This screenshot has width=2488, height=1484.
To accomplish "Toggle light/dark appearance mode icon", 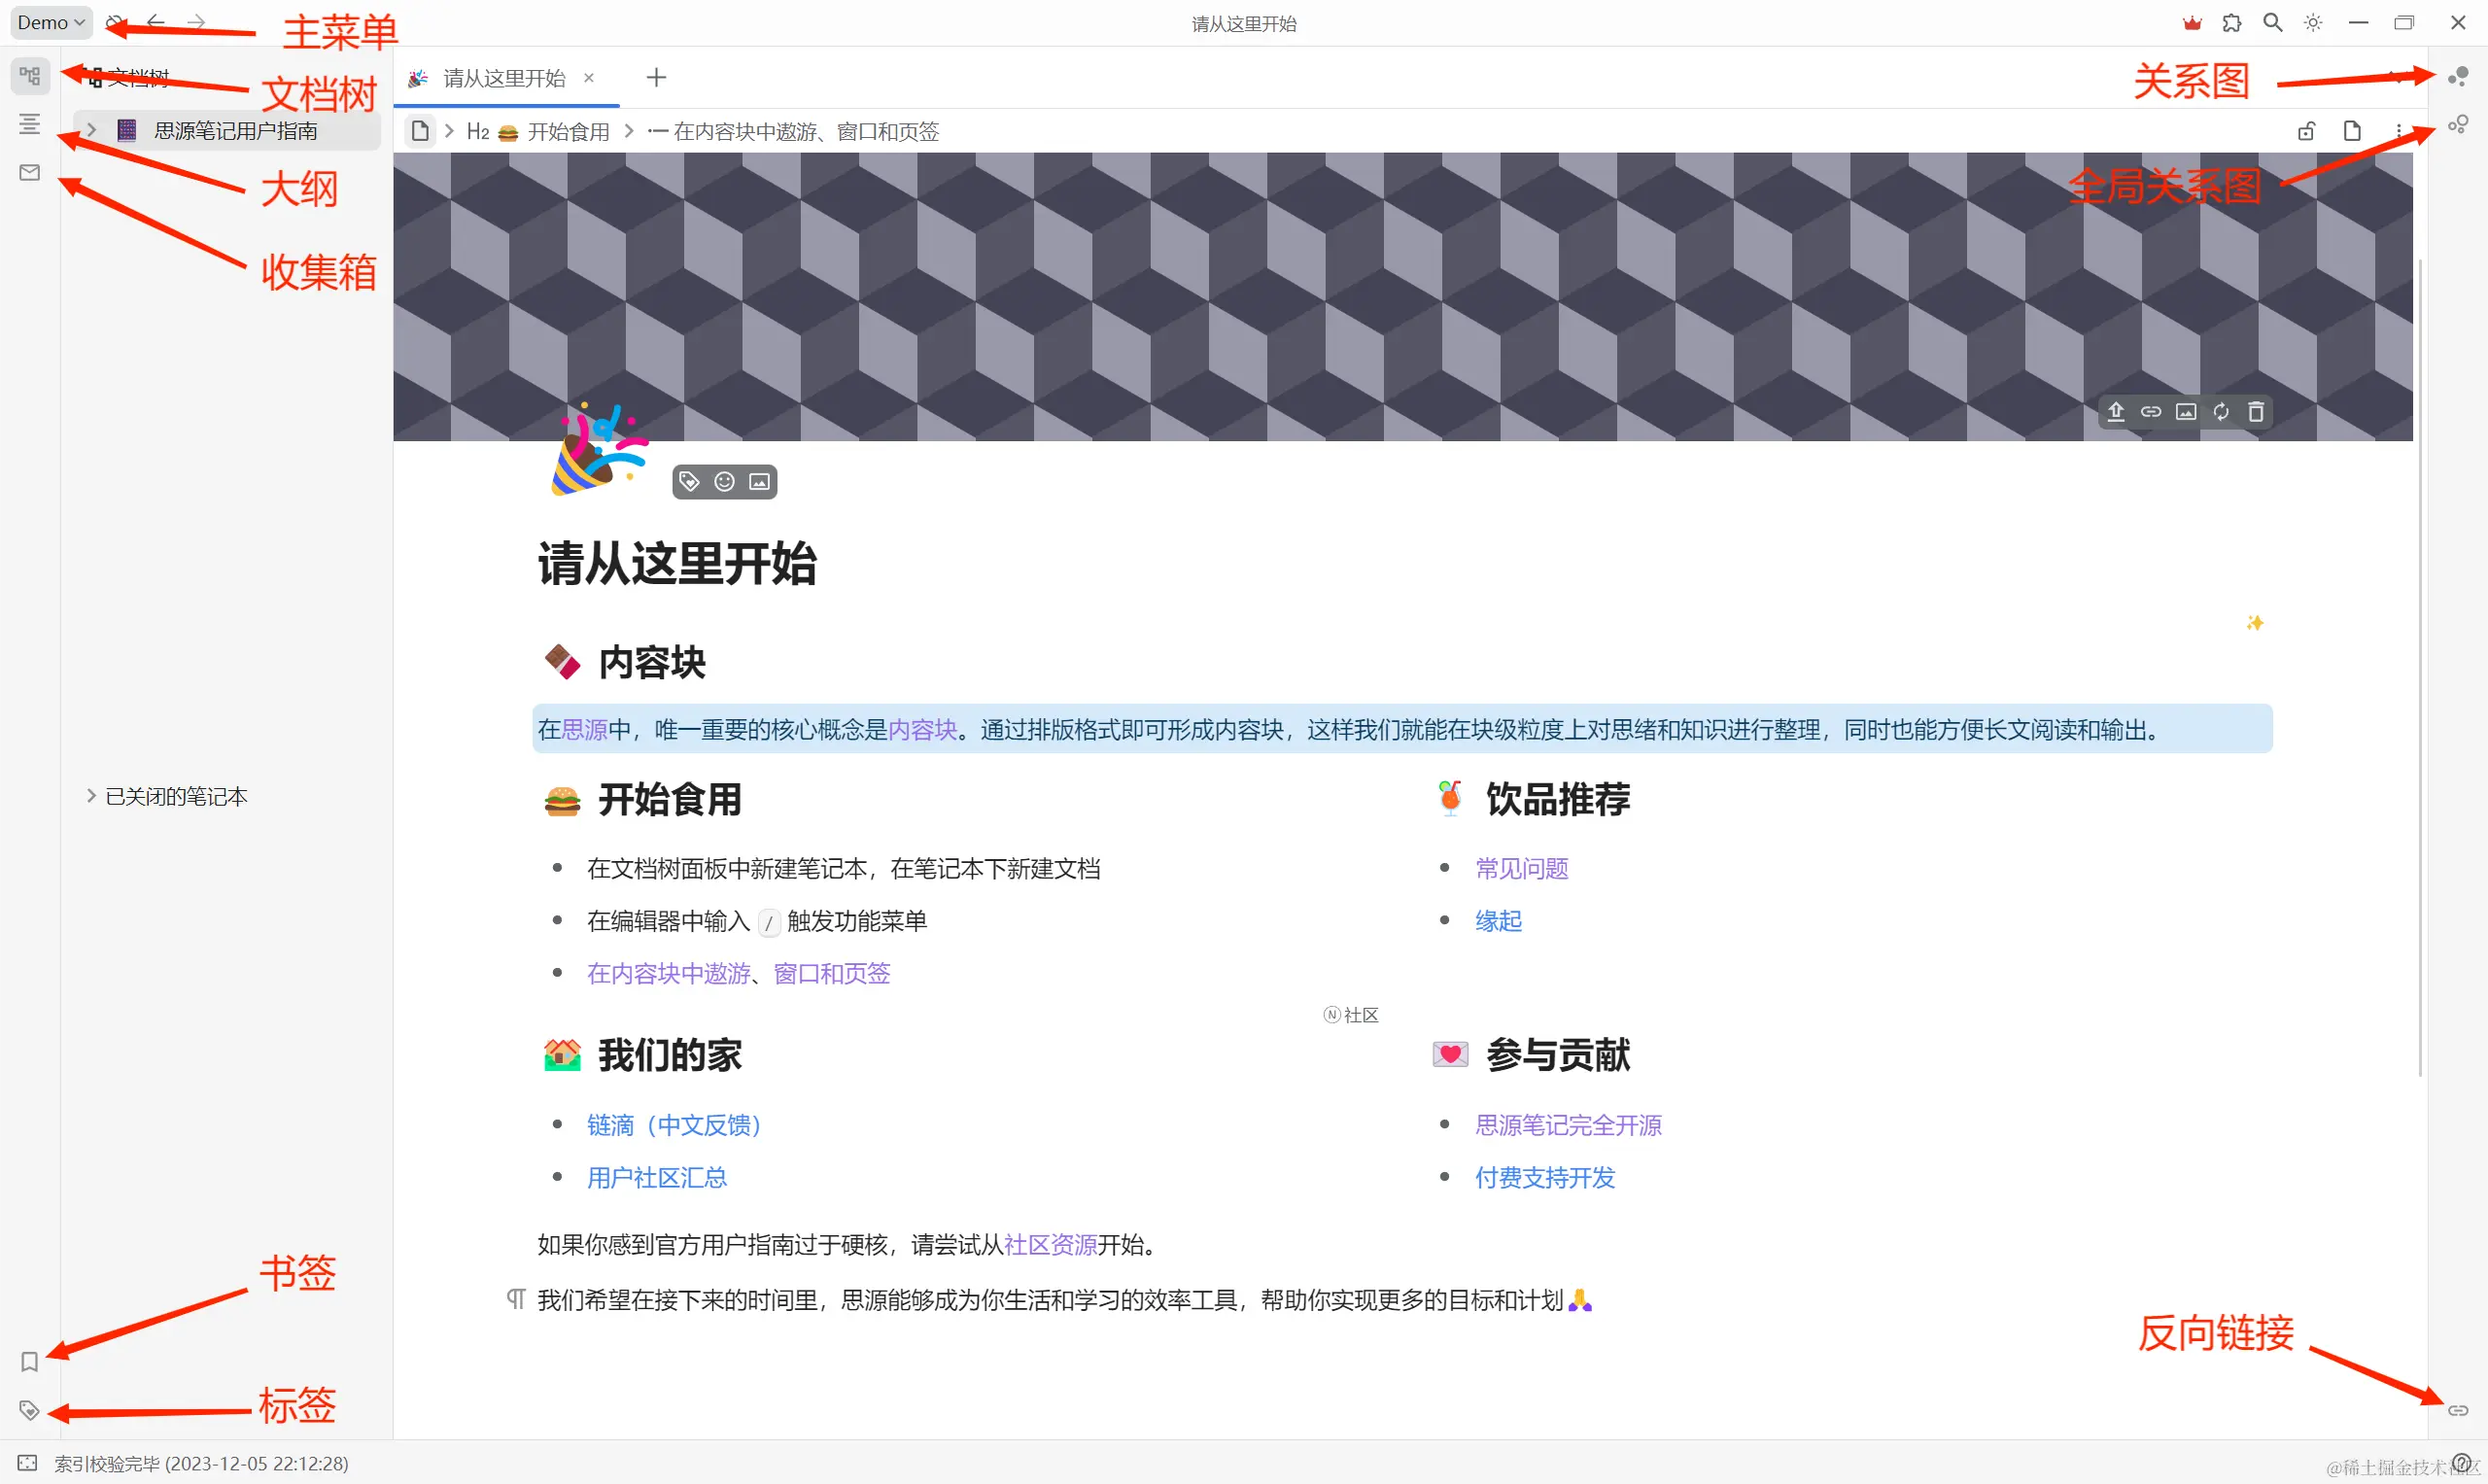I will click(2313, 22).
